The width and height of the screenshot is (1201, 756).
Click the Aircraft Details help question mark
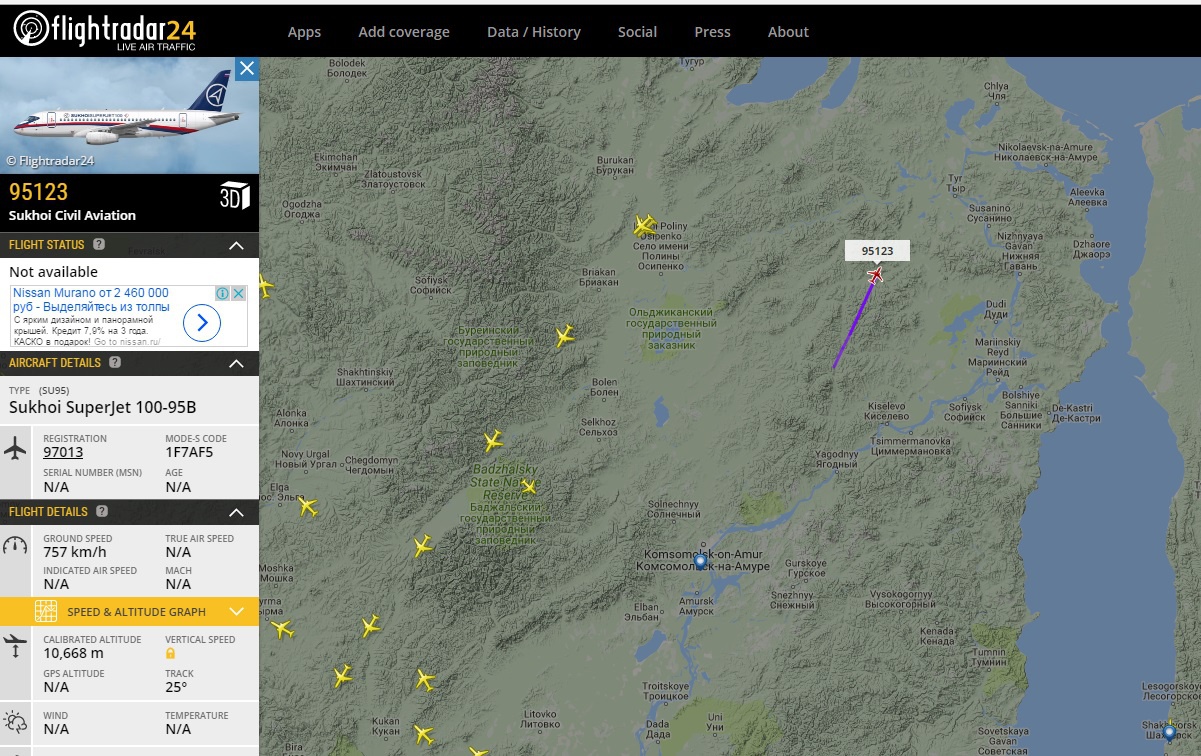click(x=115, y=363)
